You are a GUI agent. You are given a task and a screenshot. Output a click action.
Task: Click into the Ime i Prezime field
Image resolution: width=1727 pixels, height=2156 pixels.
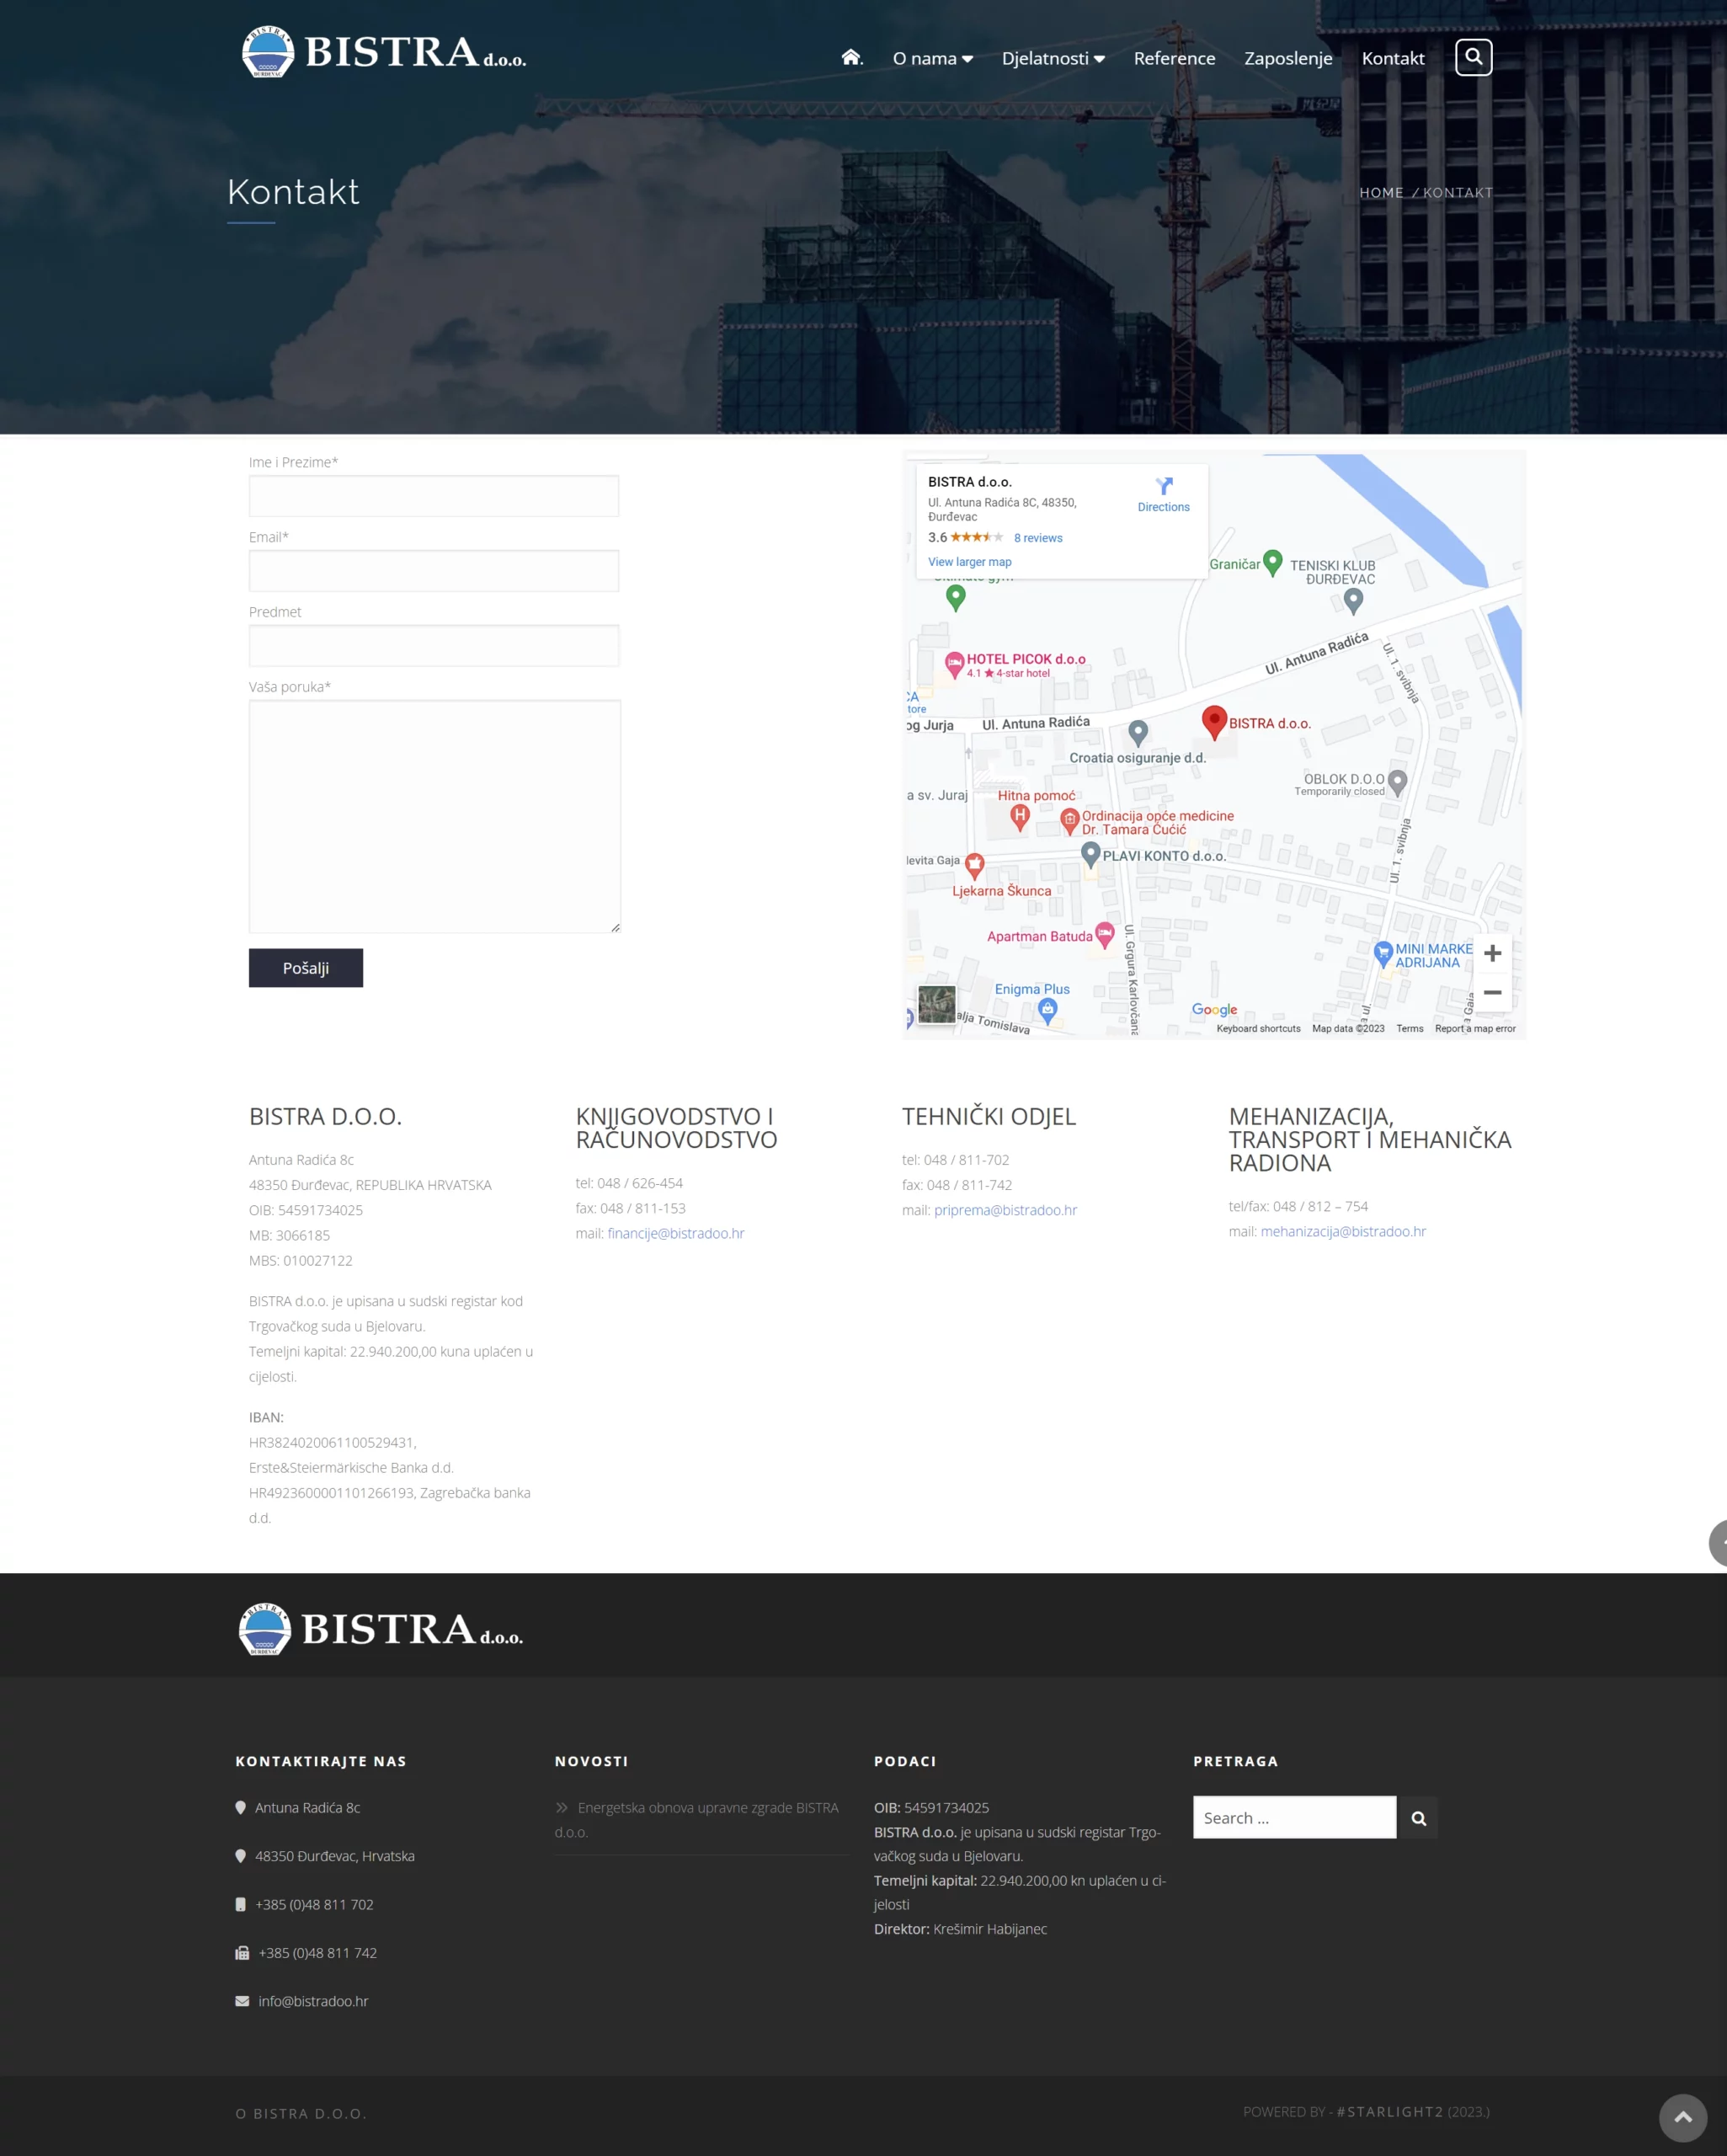click(x=434, y=496)
